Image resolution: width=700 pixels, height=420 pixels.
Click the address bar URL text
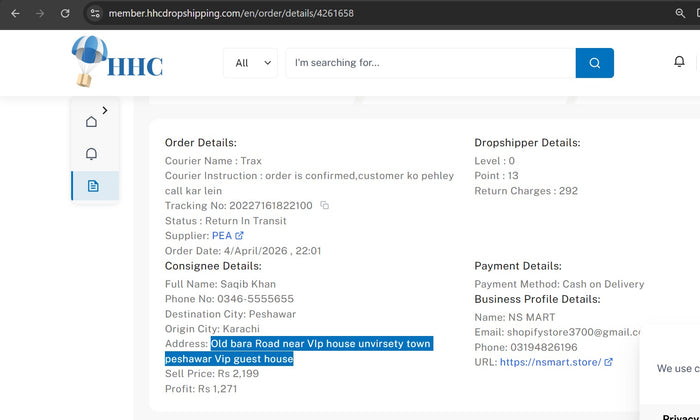pyautogui.click(x=231, y=13)
